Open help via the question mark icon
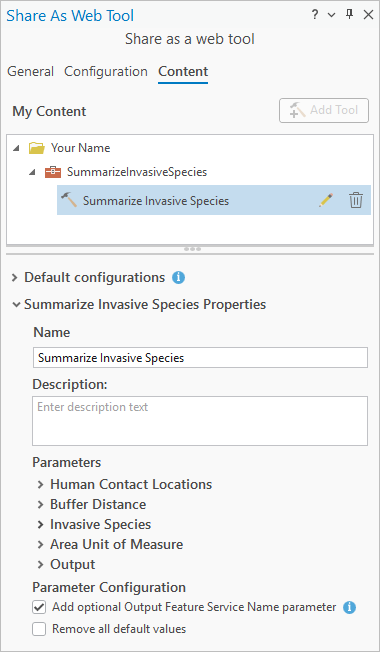Screen dimensions: 380x652 click(315, 15)
